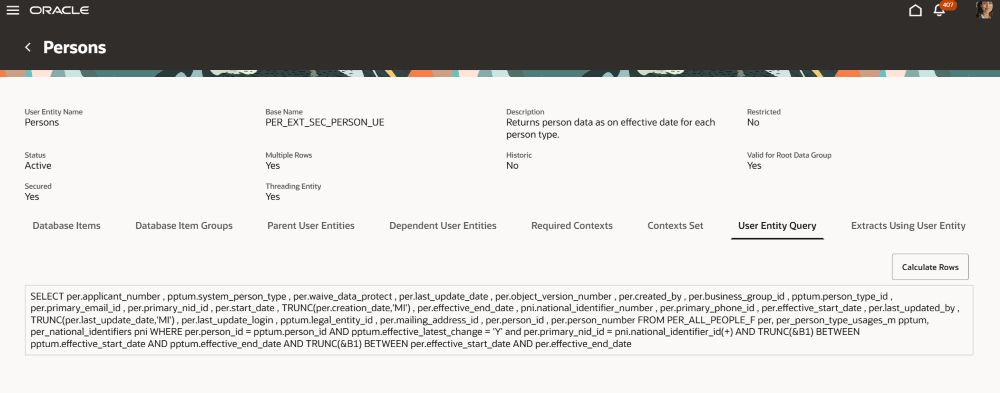Click the Valid for Root Data Group label
This screenshot has height=393, width=1000.
click(789, 155)
